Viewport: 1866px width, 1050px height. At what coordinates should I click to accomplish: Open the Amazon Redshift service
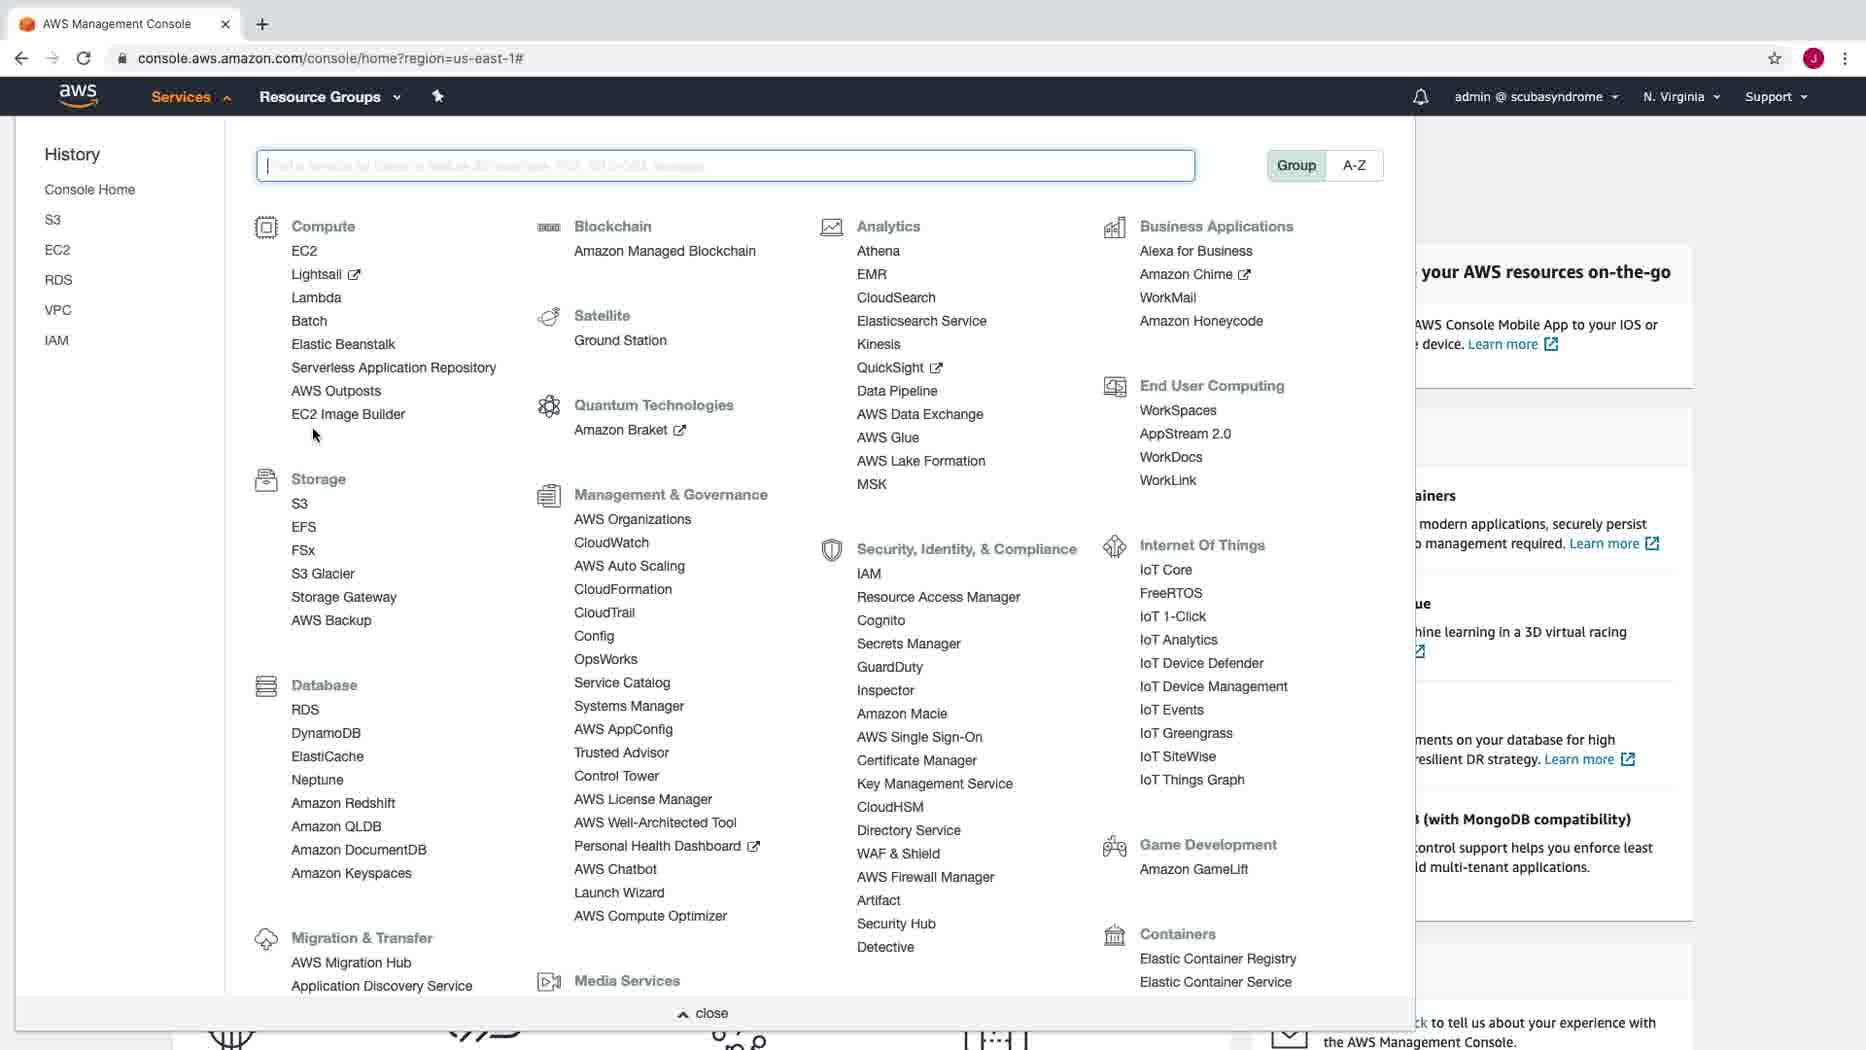(x=342, y=803)
